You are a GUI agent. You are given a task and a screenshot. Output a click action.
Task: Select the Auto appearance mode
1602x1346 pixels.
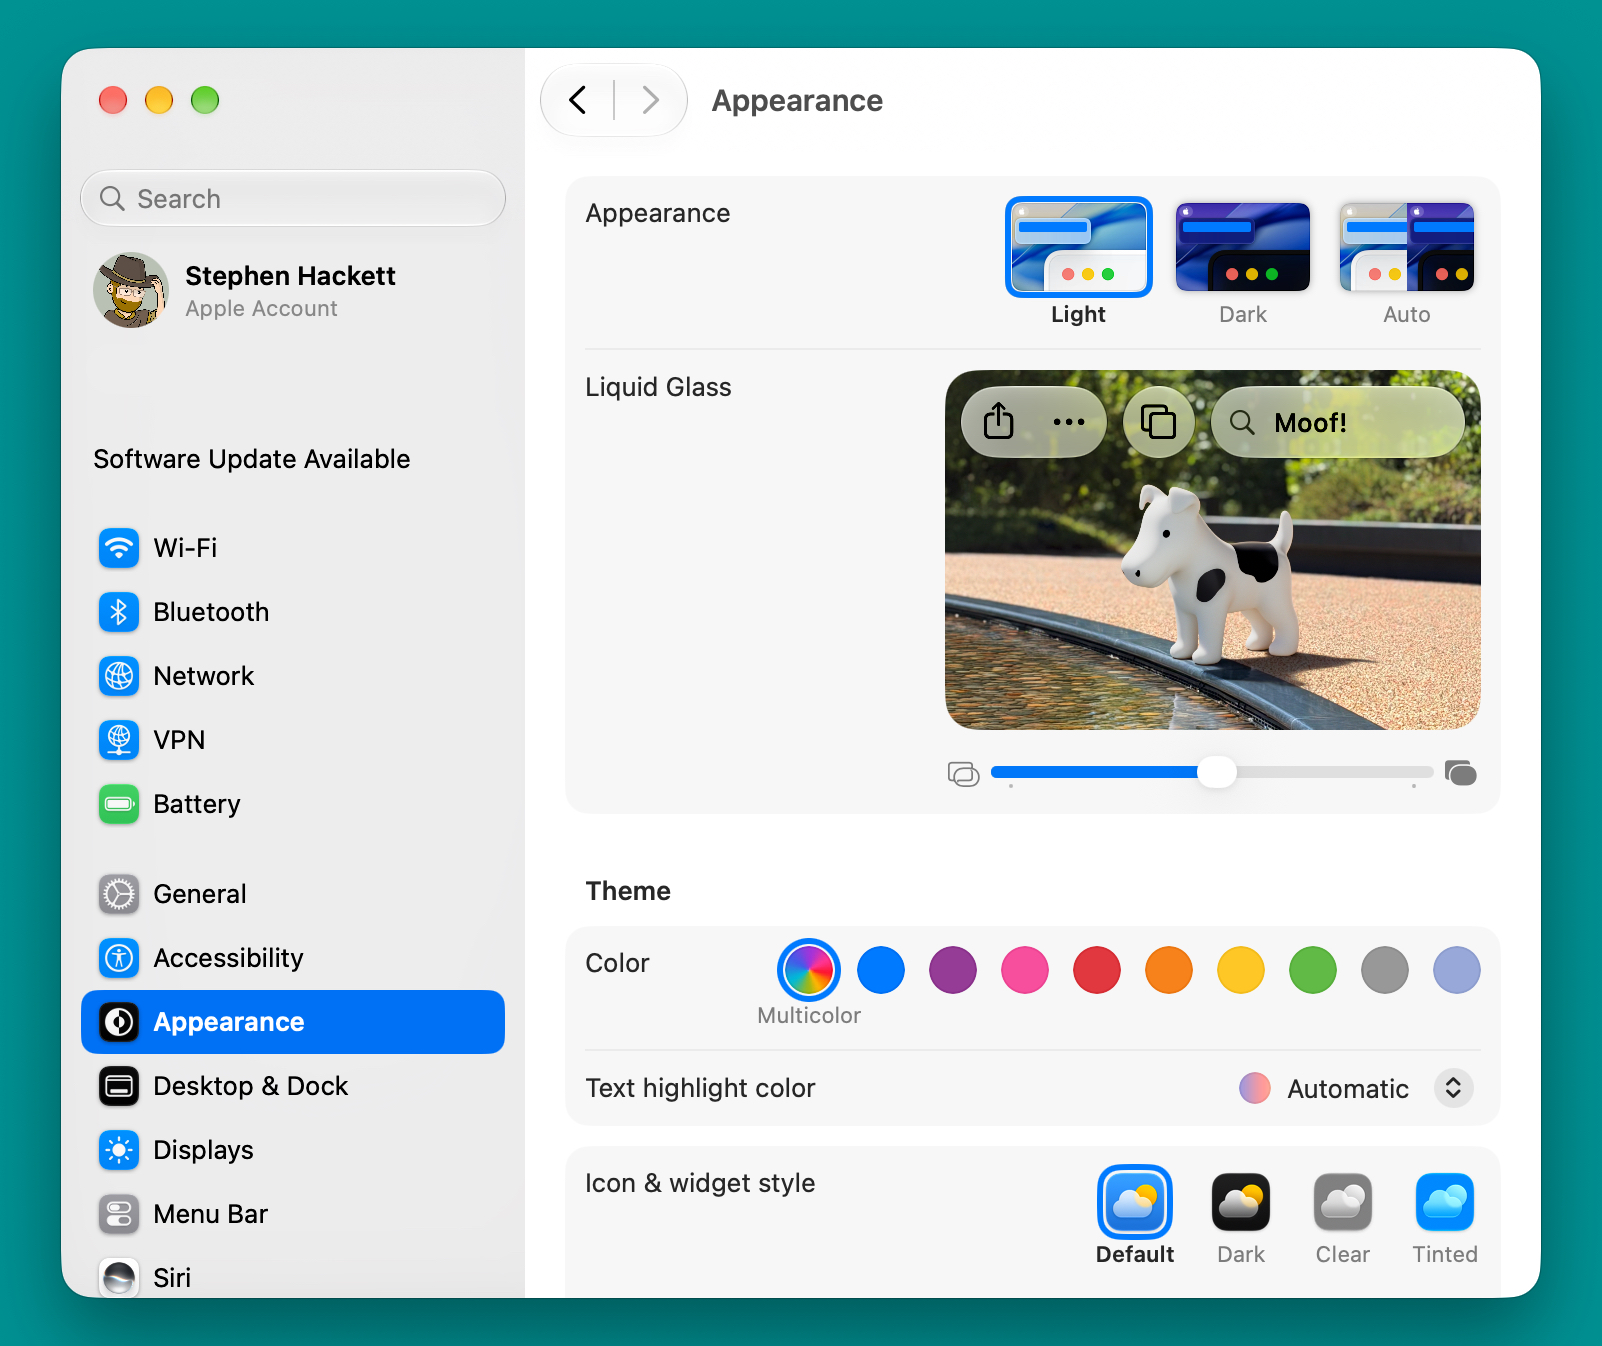[x=1407, y=247]
